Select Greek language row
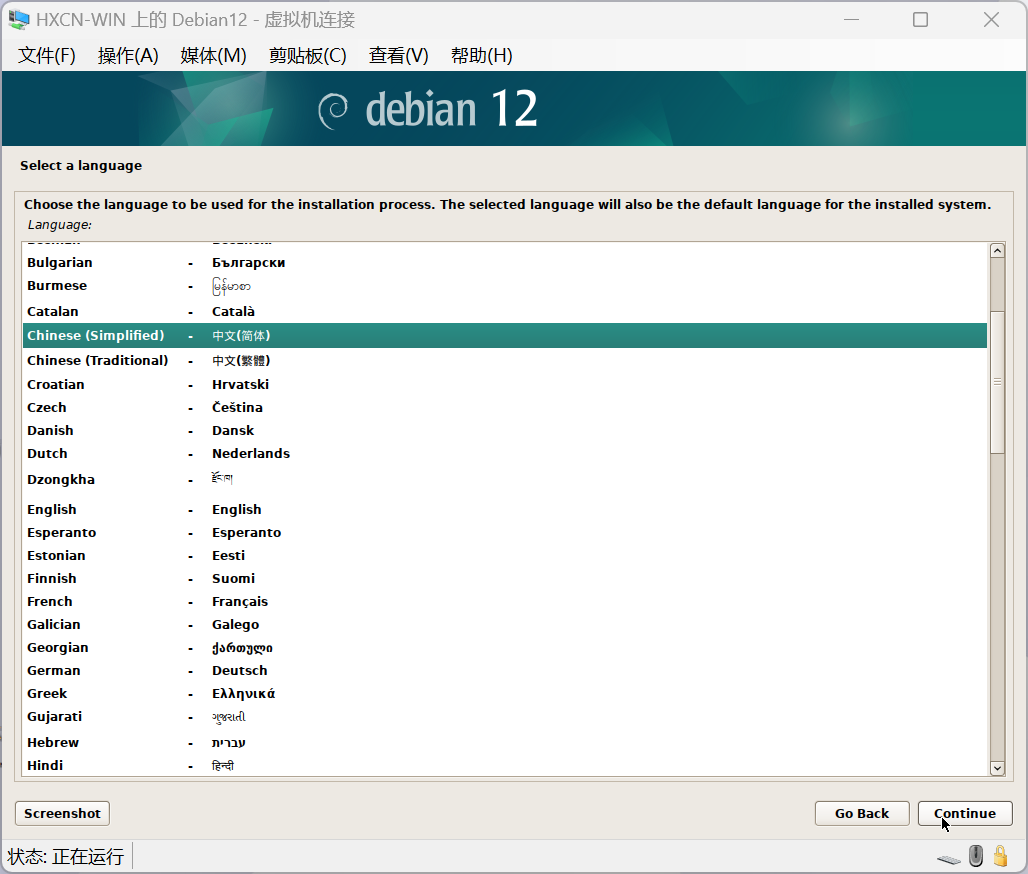Screen dimensions: 1028x874 tap(505, 693)
